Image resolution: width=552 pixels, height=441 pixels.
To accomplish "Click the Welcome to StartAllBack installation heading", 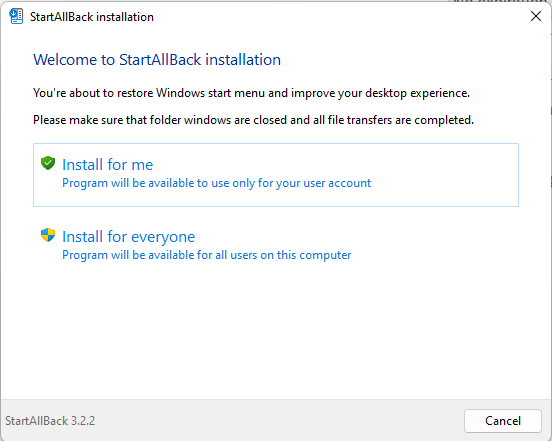I will (x=157, y=60).
